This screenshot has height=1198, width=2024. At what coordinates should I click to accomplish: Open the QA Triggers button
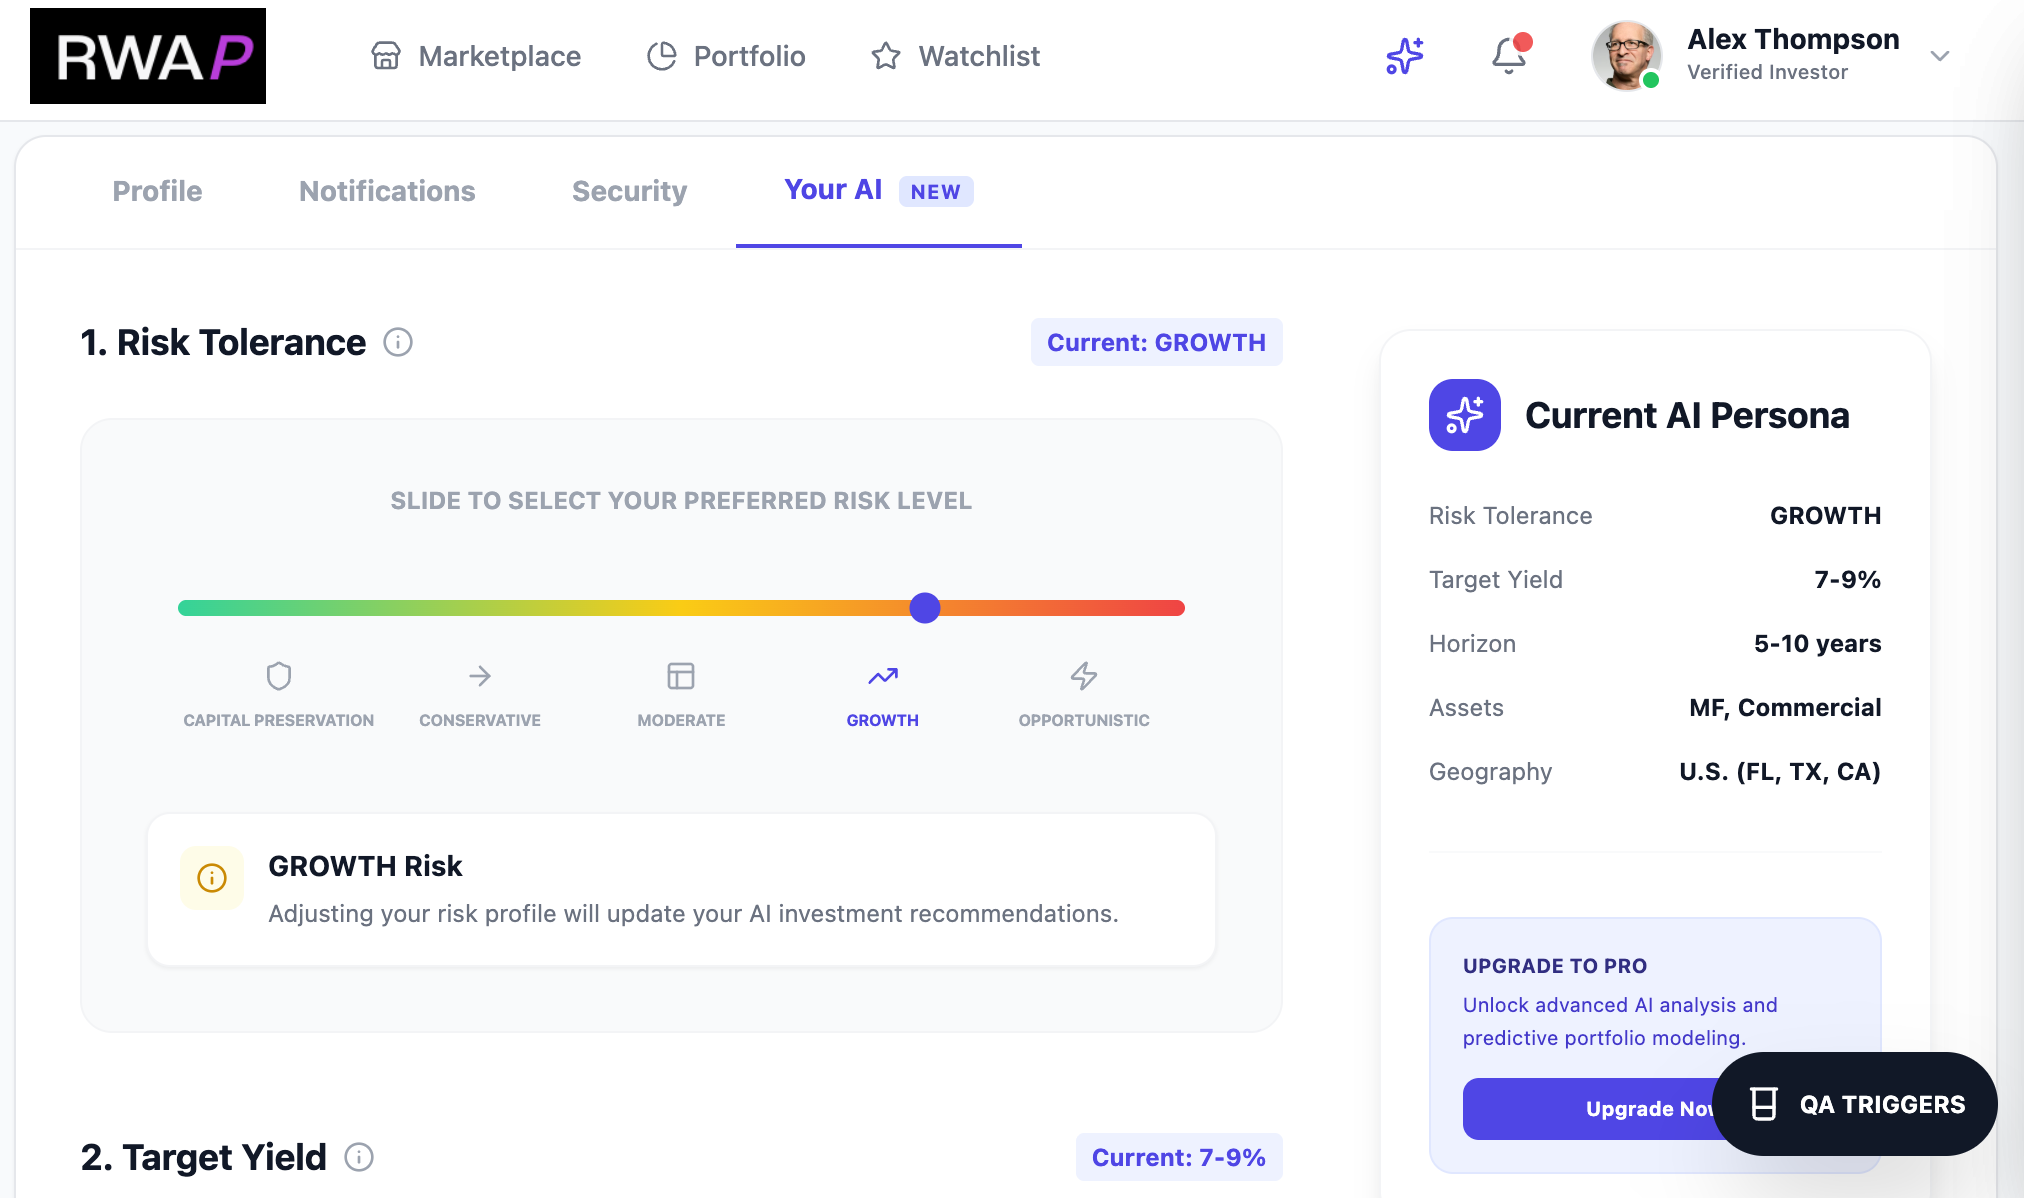coord(1855,1104)
